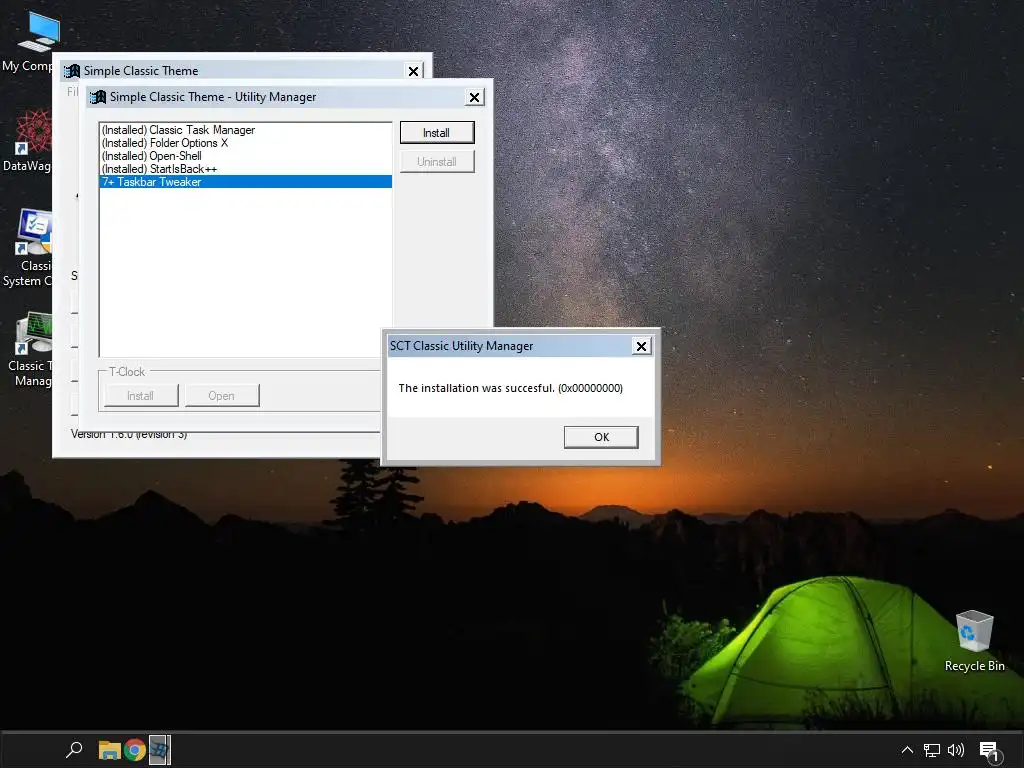Open the Action Center notifications icon
Image resolution: width=1024 pixels, height=768 pixels.
tap(990, 752)
